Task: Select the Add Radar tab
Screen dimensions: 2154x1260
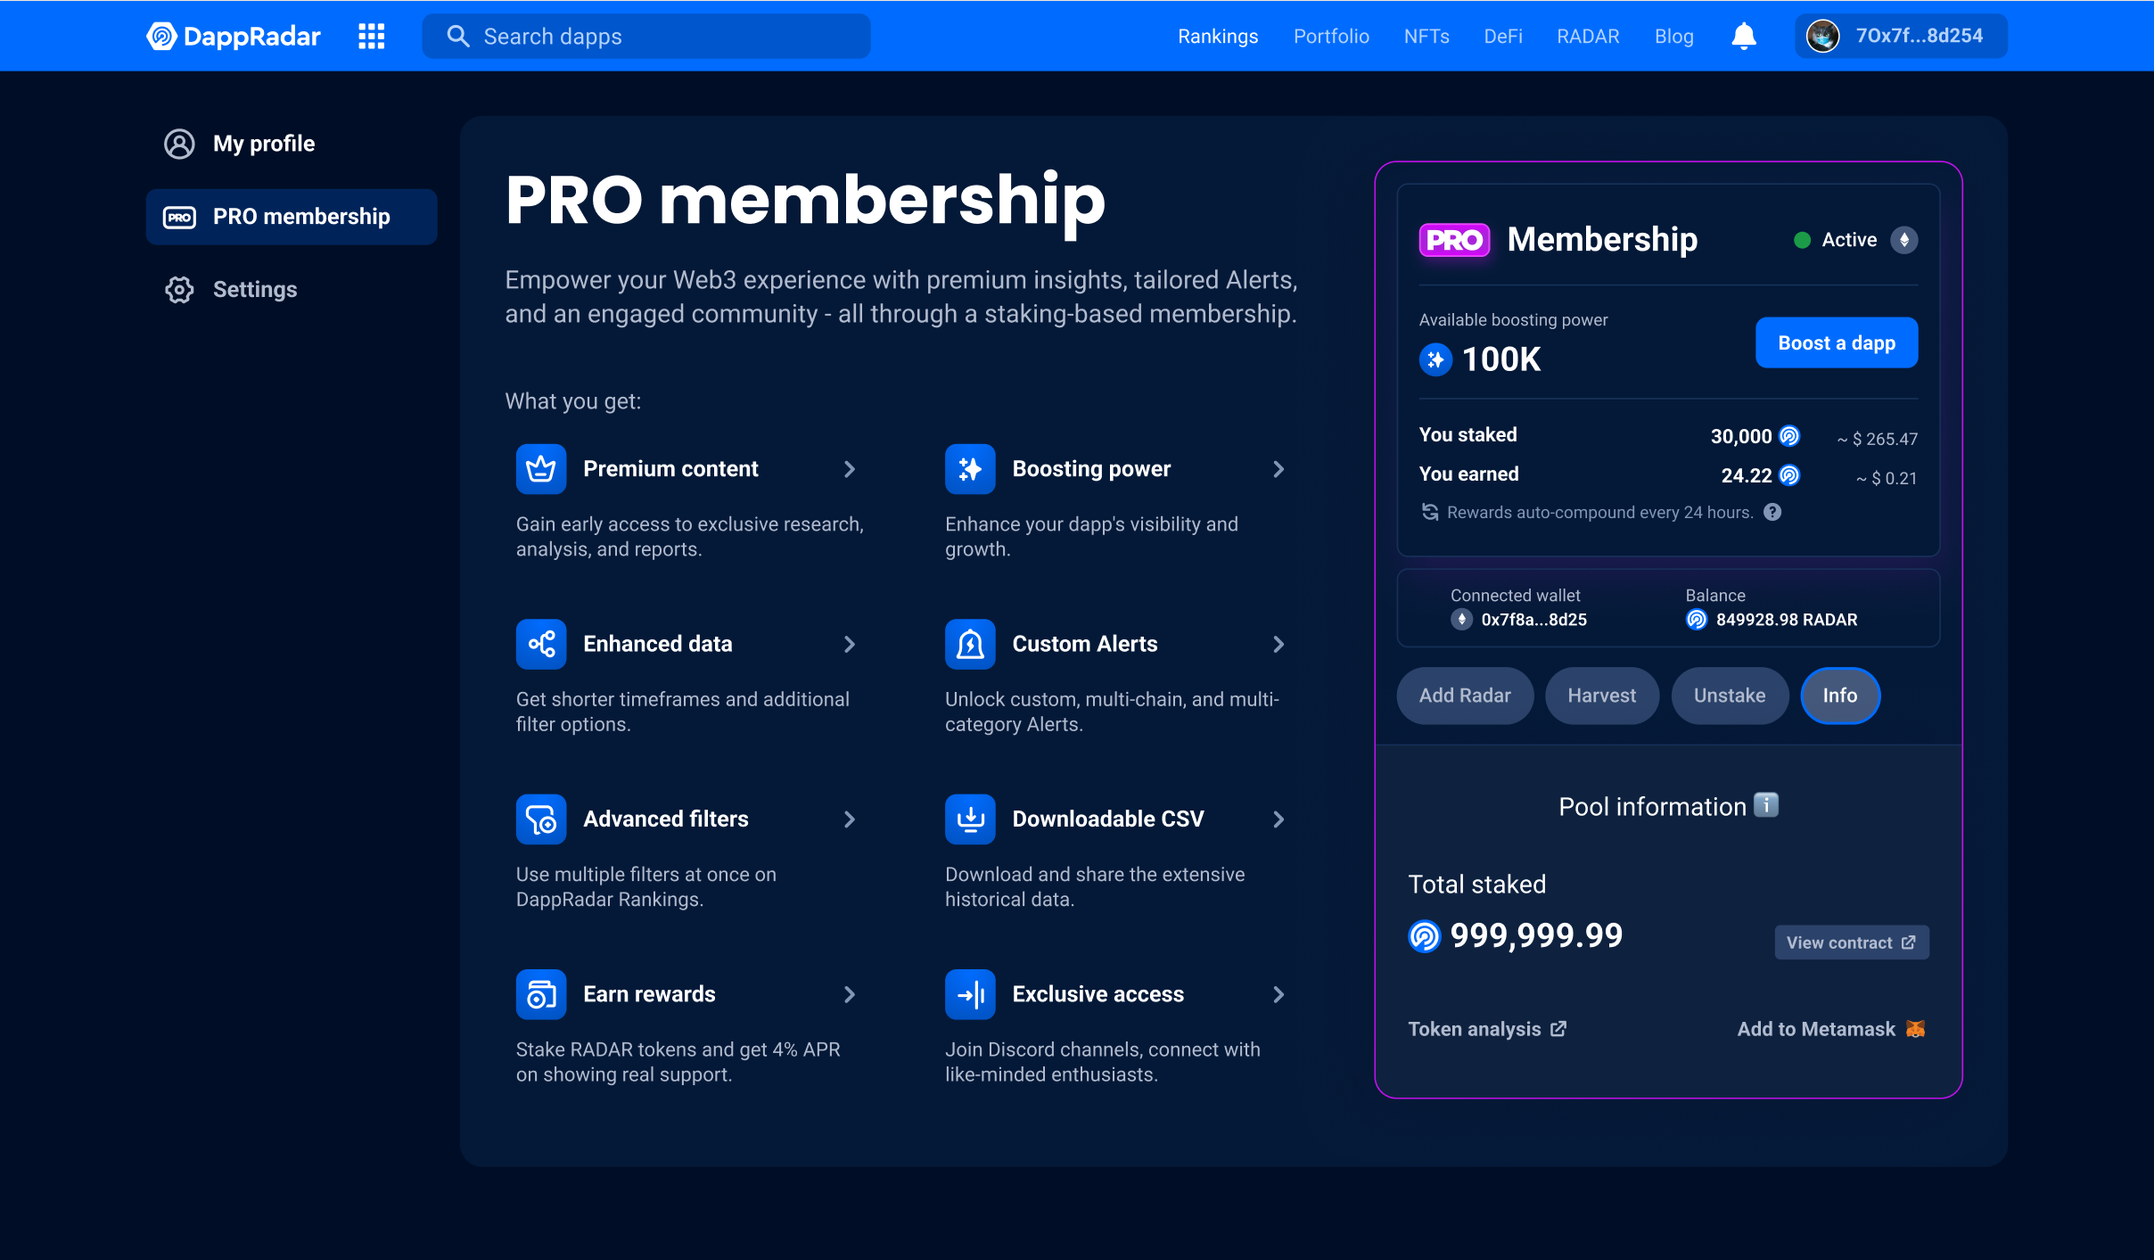Action: [x=1465, y=695]
